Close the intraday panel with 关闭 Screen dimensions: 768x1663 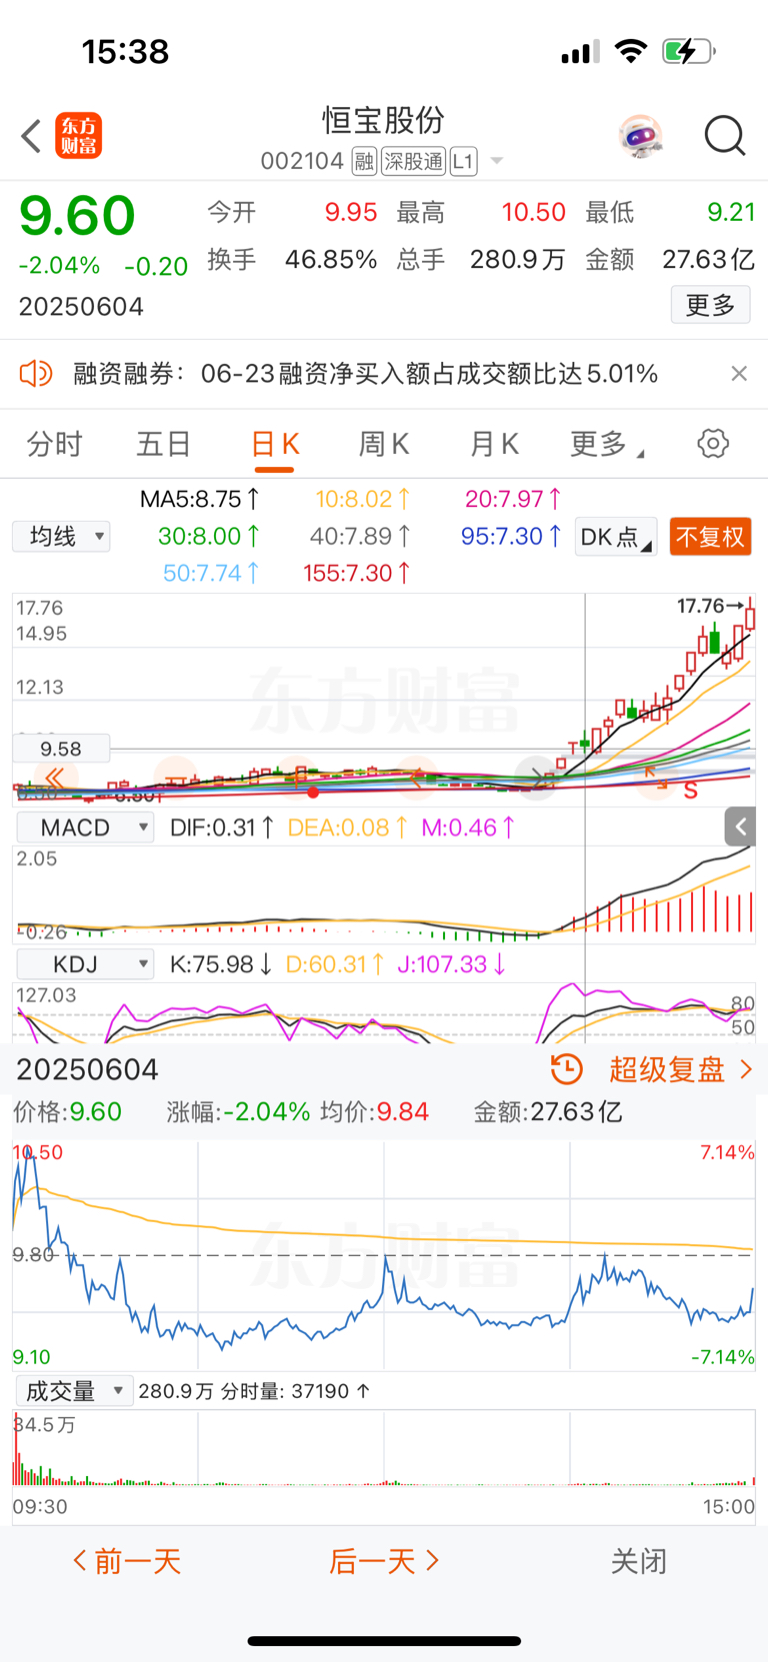(x=638, y=1561)
